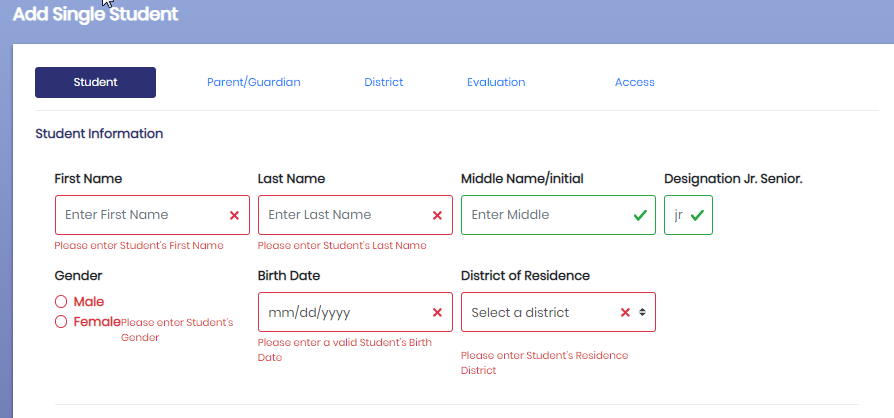Open the Select a district dropdown
The image size is (894, 418).
pos(558,312)
